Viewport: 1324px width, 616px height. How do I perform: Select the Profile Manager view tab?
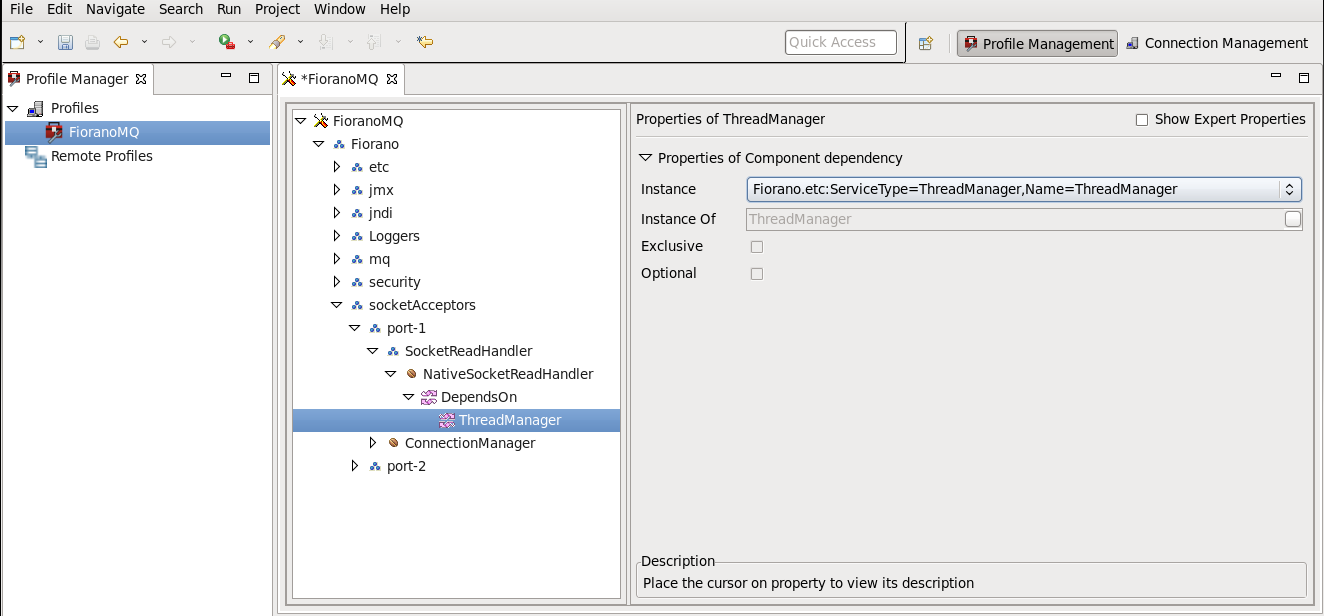click(76, 79)
